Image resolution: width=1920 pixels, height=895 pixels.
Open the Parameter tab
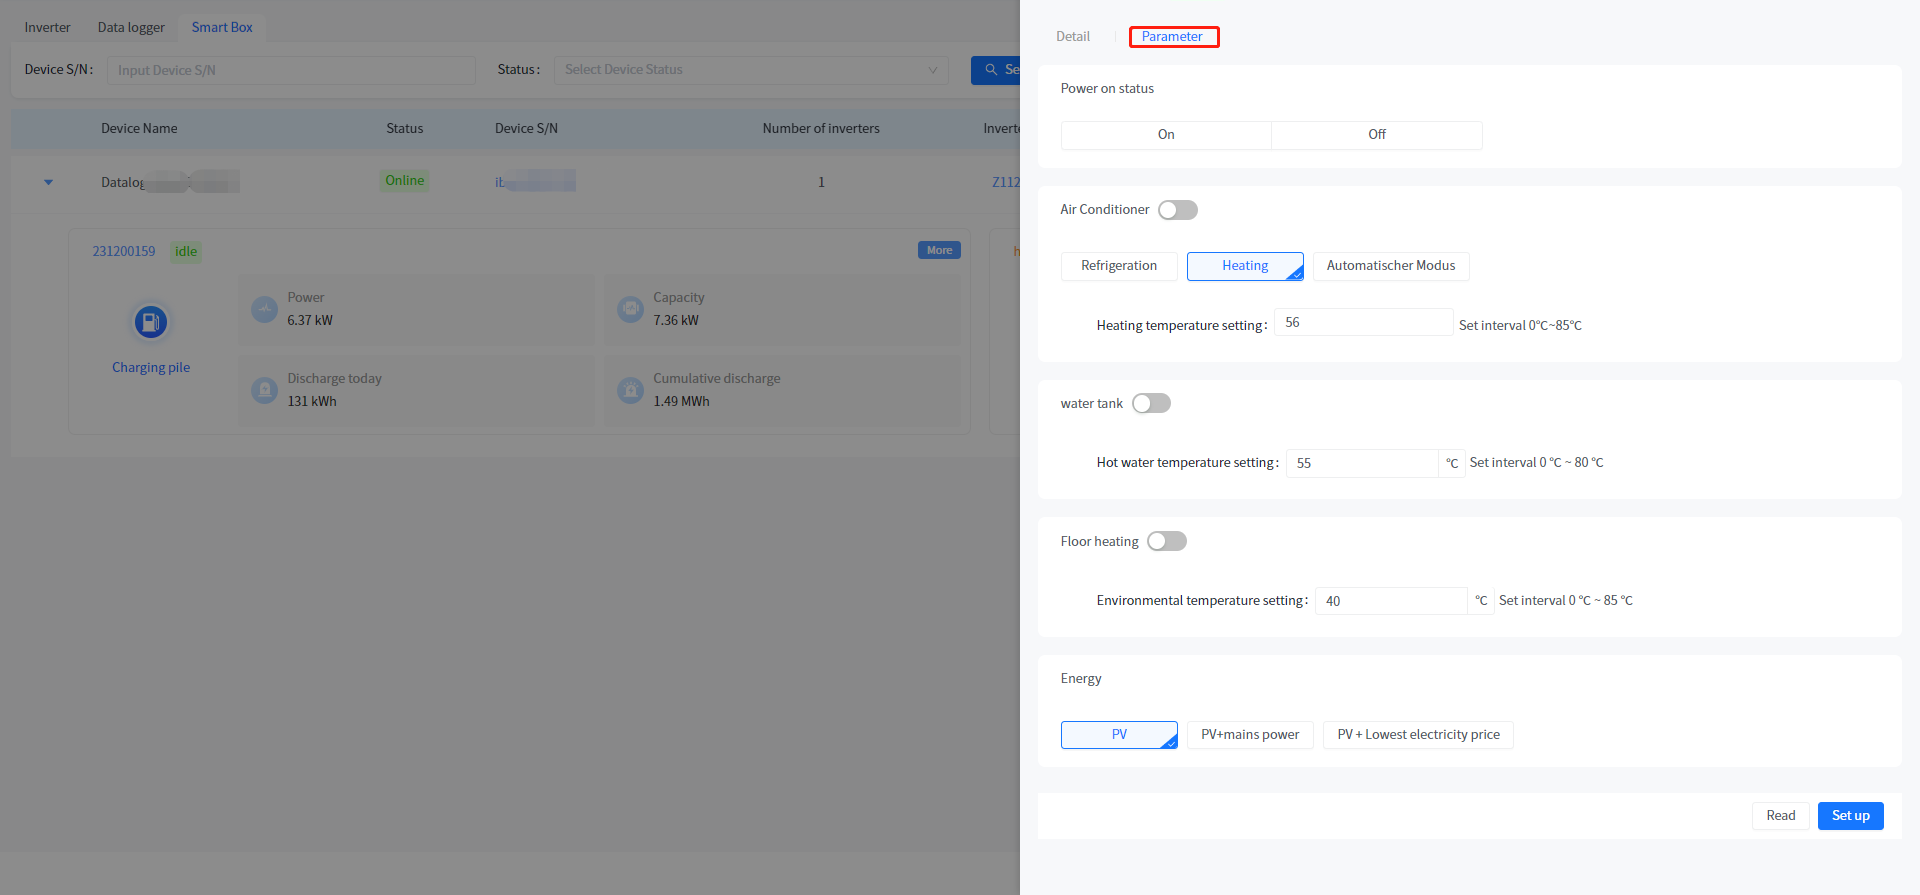[x=1172, y=37]
